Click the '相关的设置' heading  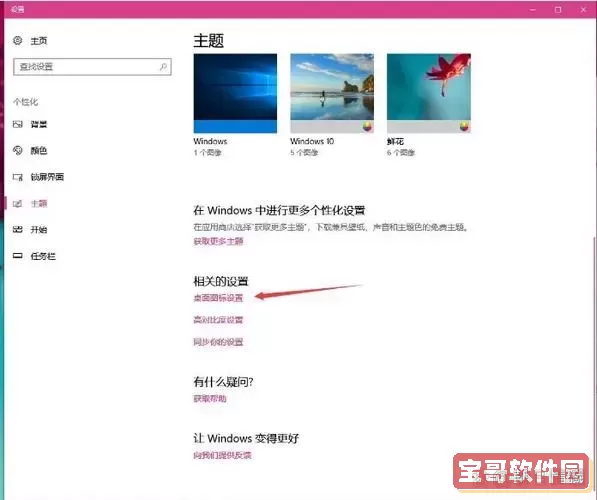coord(221,281)
